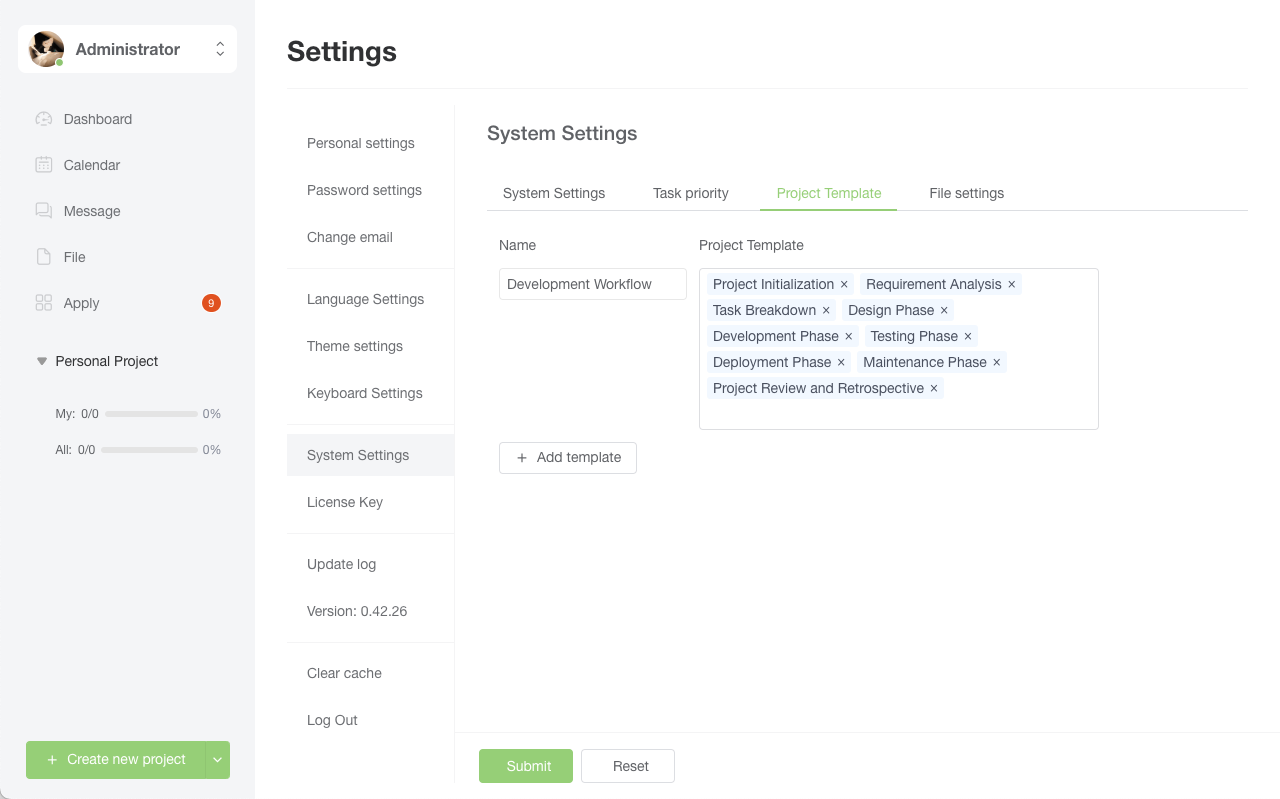Open Theme settings in settings menu
The height and width of the screenshot is (799, 1280).
click(355, 346)
